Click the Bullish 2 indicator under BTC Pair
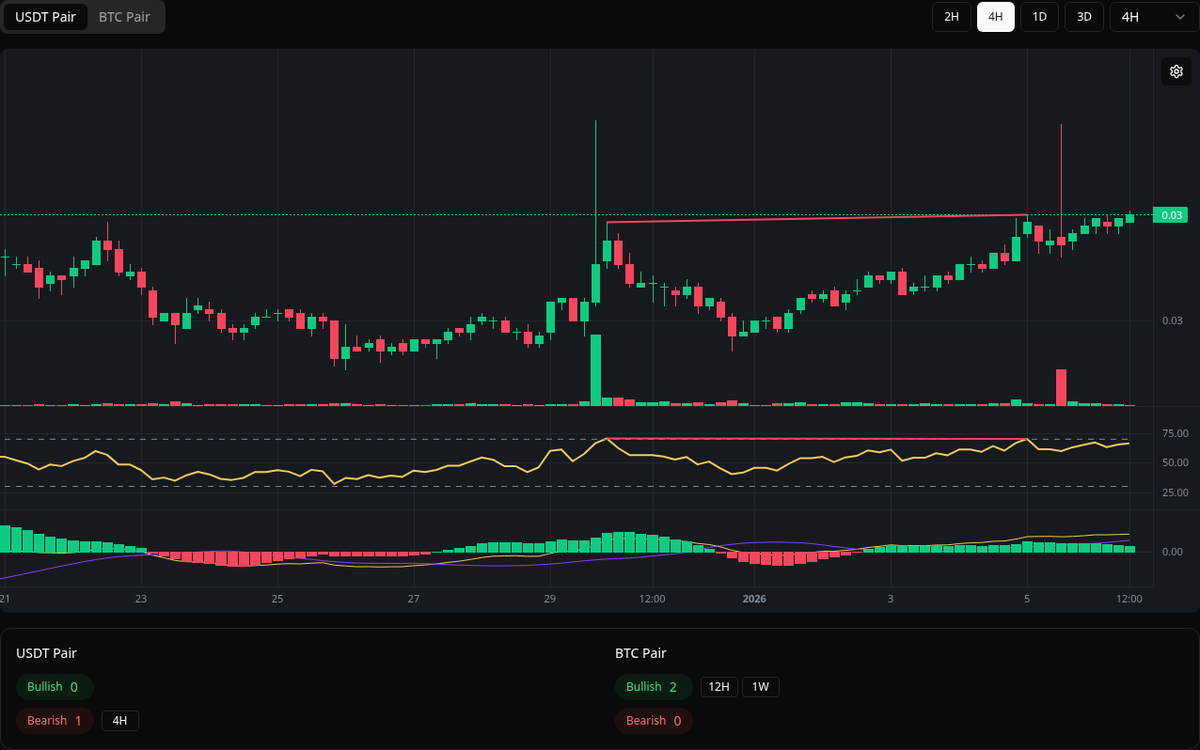 [x=653, y=687]
